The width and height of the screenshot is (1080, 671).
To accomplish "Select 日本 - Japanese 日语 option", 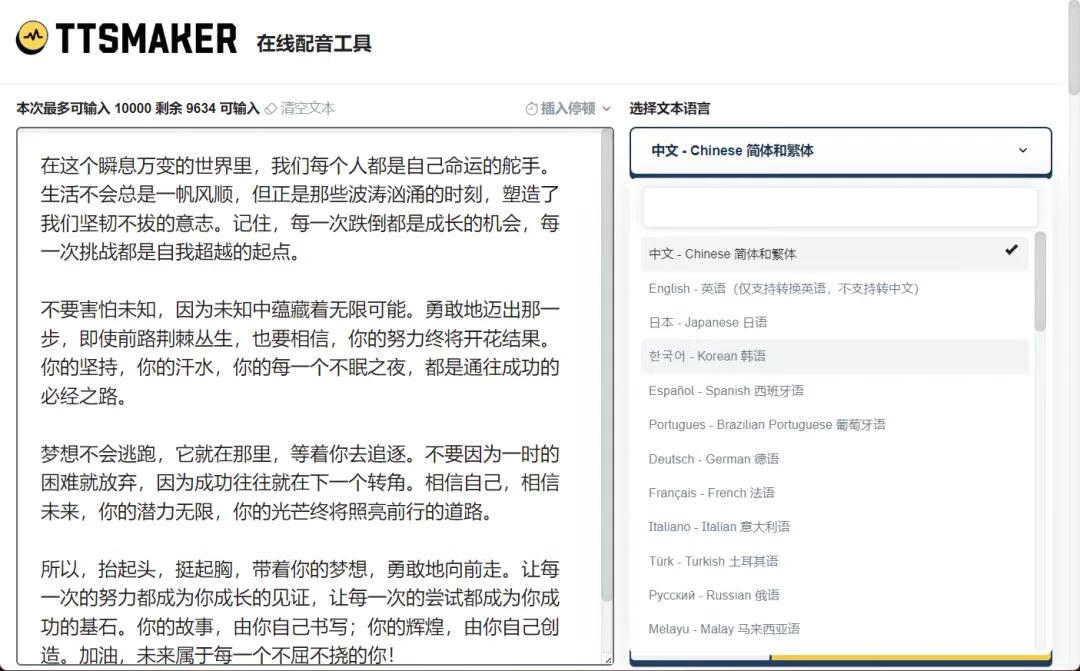I will [x=705, y=321].
